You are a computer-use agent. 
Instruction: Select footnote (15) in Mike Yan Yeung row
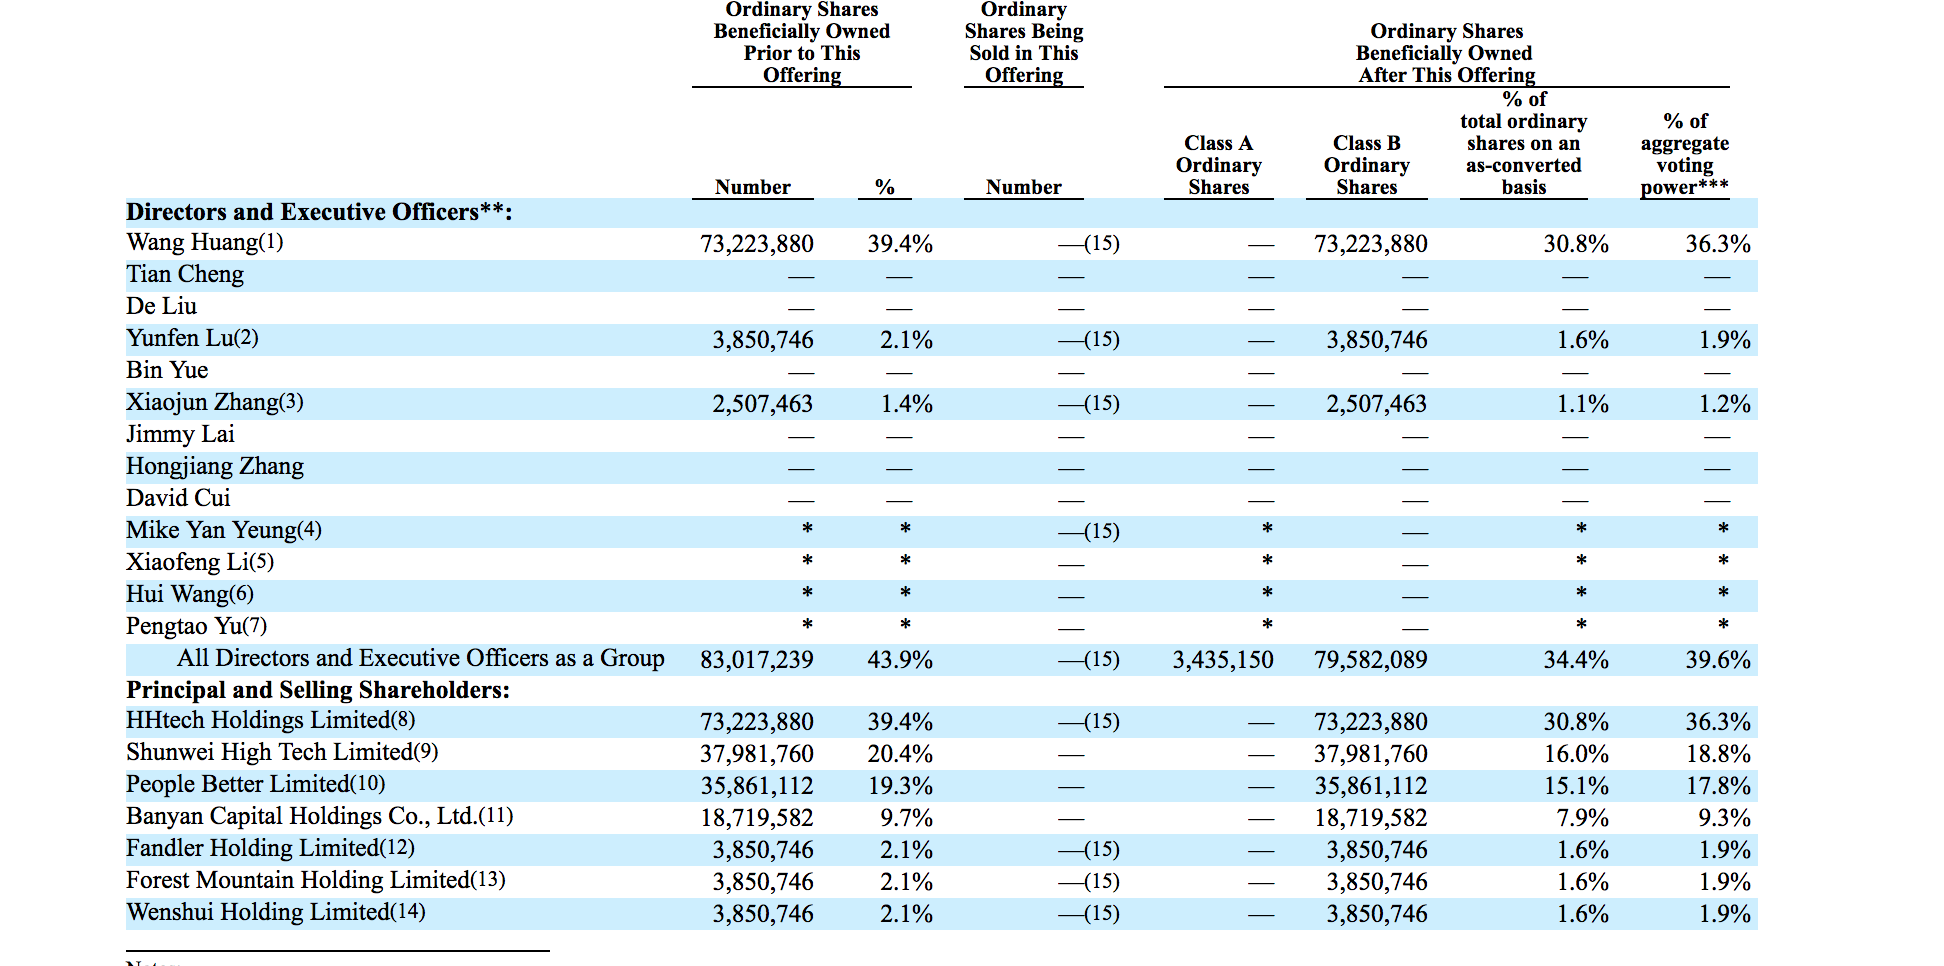(x=1102, y=531)
